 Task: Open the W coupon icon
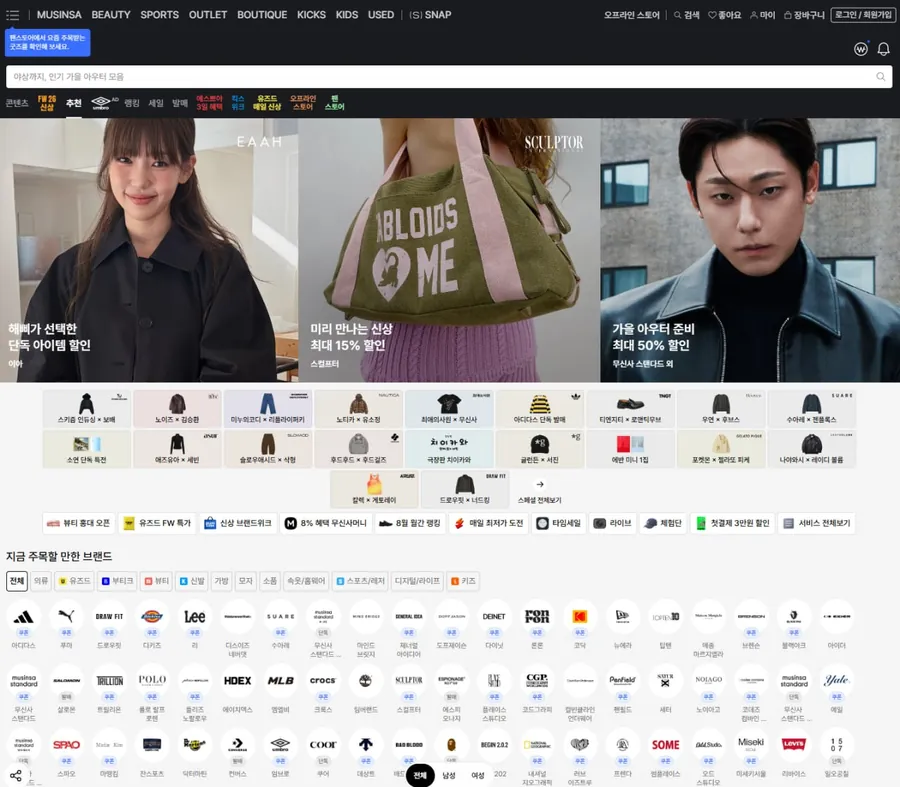[x=860, y=49]
